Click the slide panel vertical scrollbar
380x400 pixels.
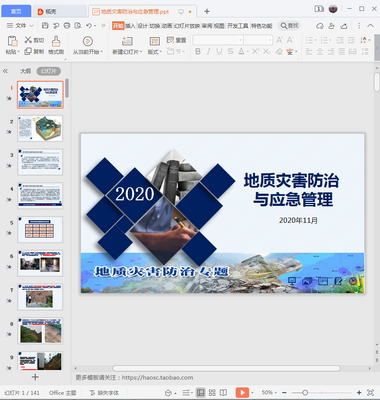pos(67,88)
